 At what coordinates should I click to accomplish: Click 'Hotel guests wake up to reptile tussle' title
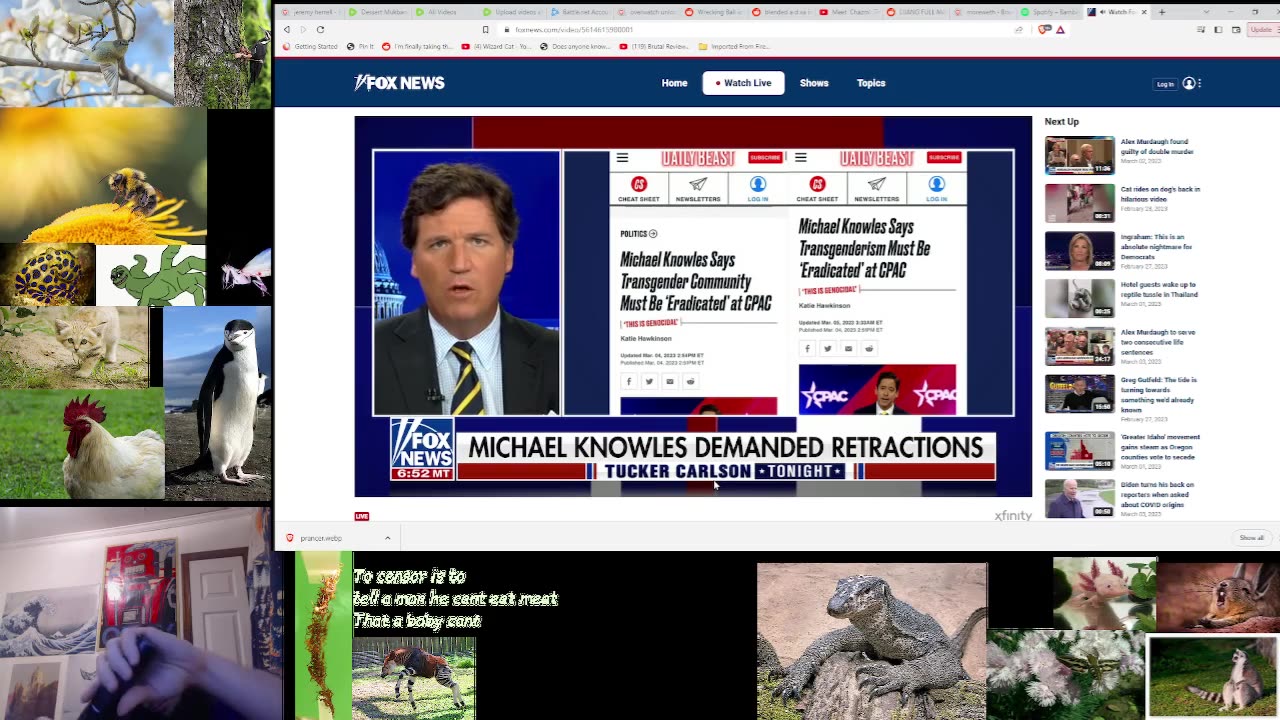(x=1158, y=289)
